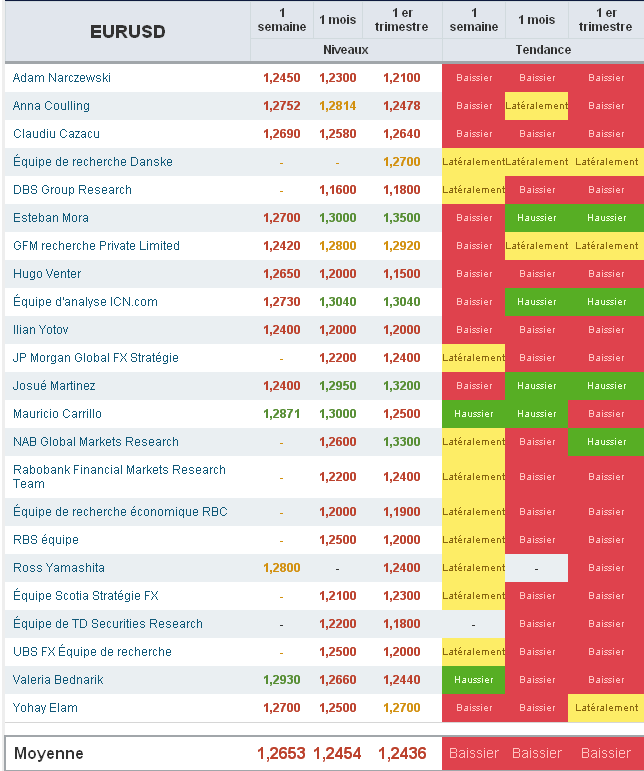Click Valeria Bednarik's Haussier weekly trend cell
The width and height of the screenshot is (644, 771).
click(x=473, y=680)
